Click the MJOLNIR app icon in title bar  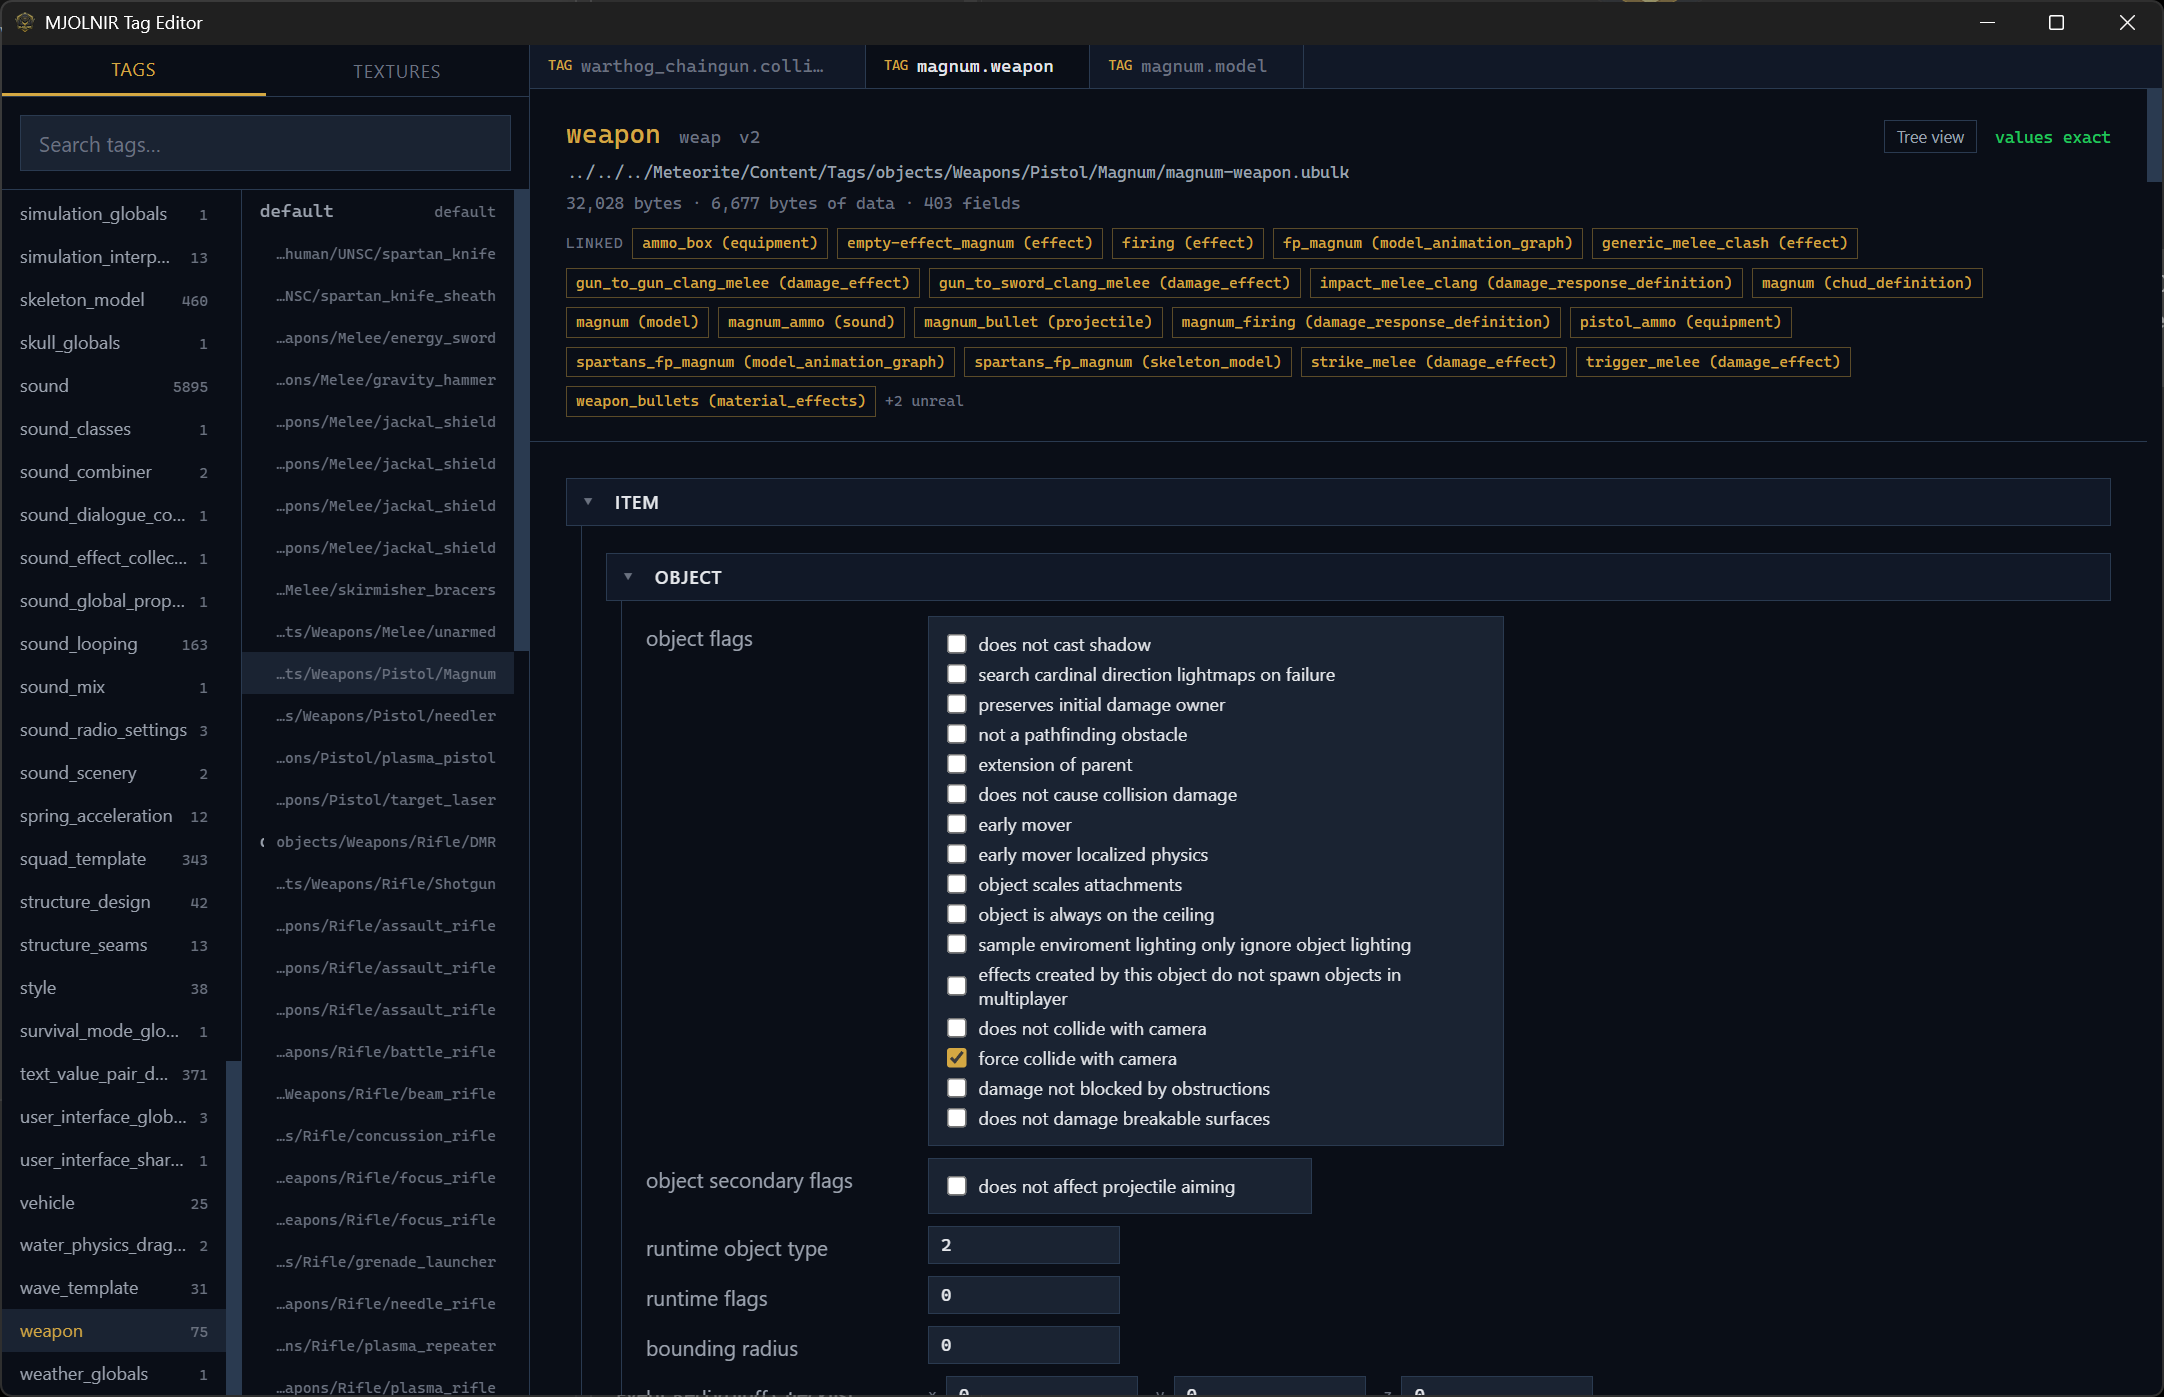[25, 22]
